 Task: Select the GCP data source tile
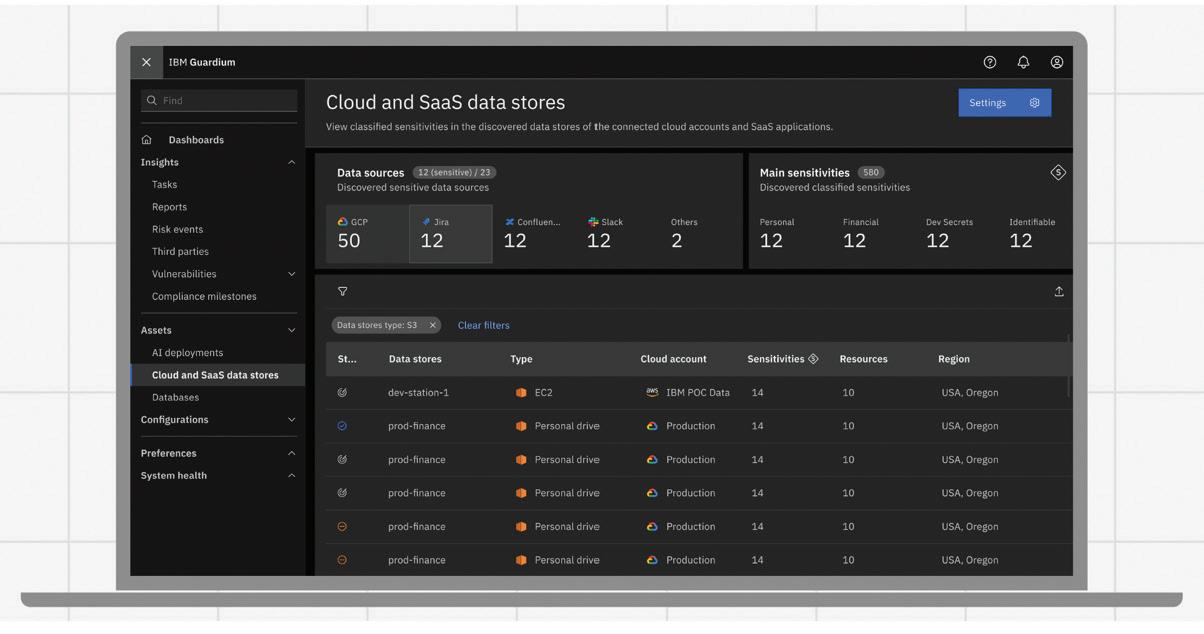[x=367, y=234]
